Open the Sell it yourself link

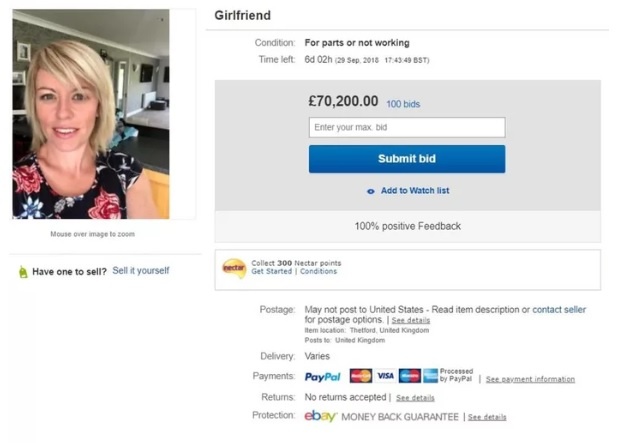click(141, 271)
